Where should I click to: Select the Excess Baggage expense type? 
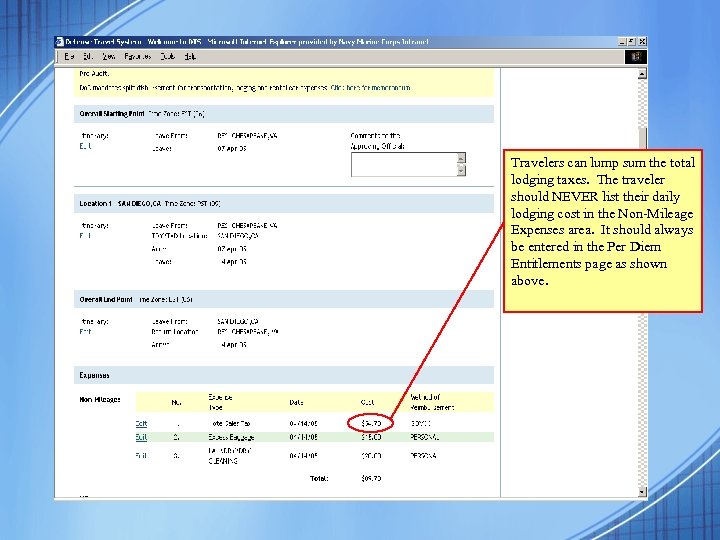(x=231, y=437)
